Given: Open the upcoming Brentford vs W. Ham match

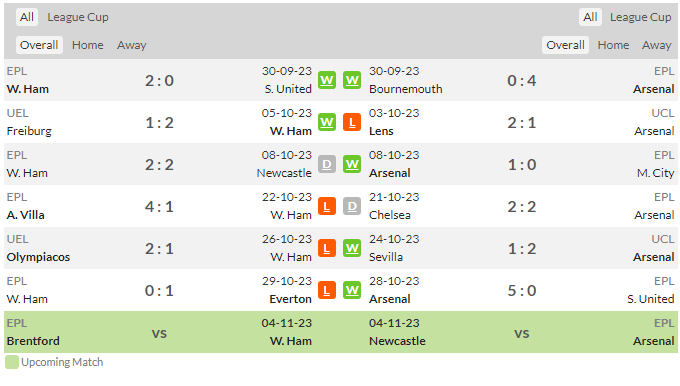Looking at the screenshot, I should coord(159,332).
